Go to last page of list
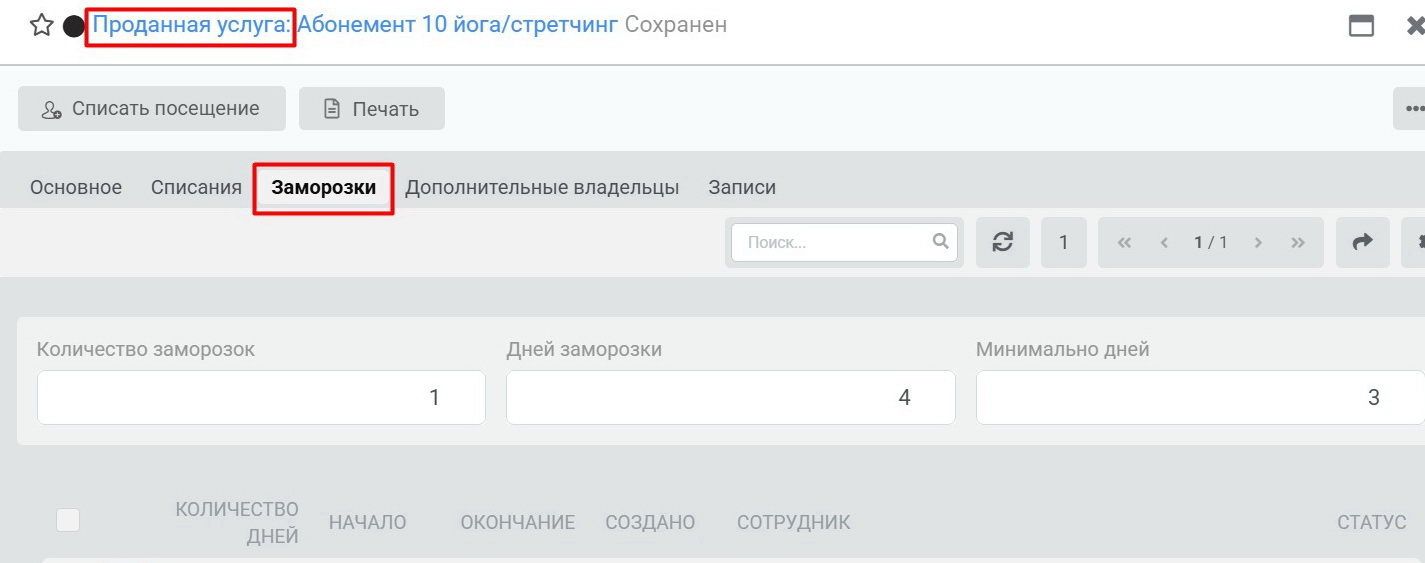The width and height of the screenshot is (1425, 563). [x=1298, y=242]
